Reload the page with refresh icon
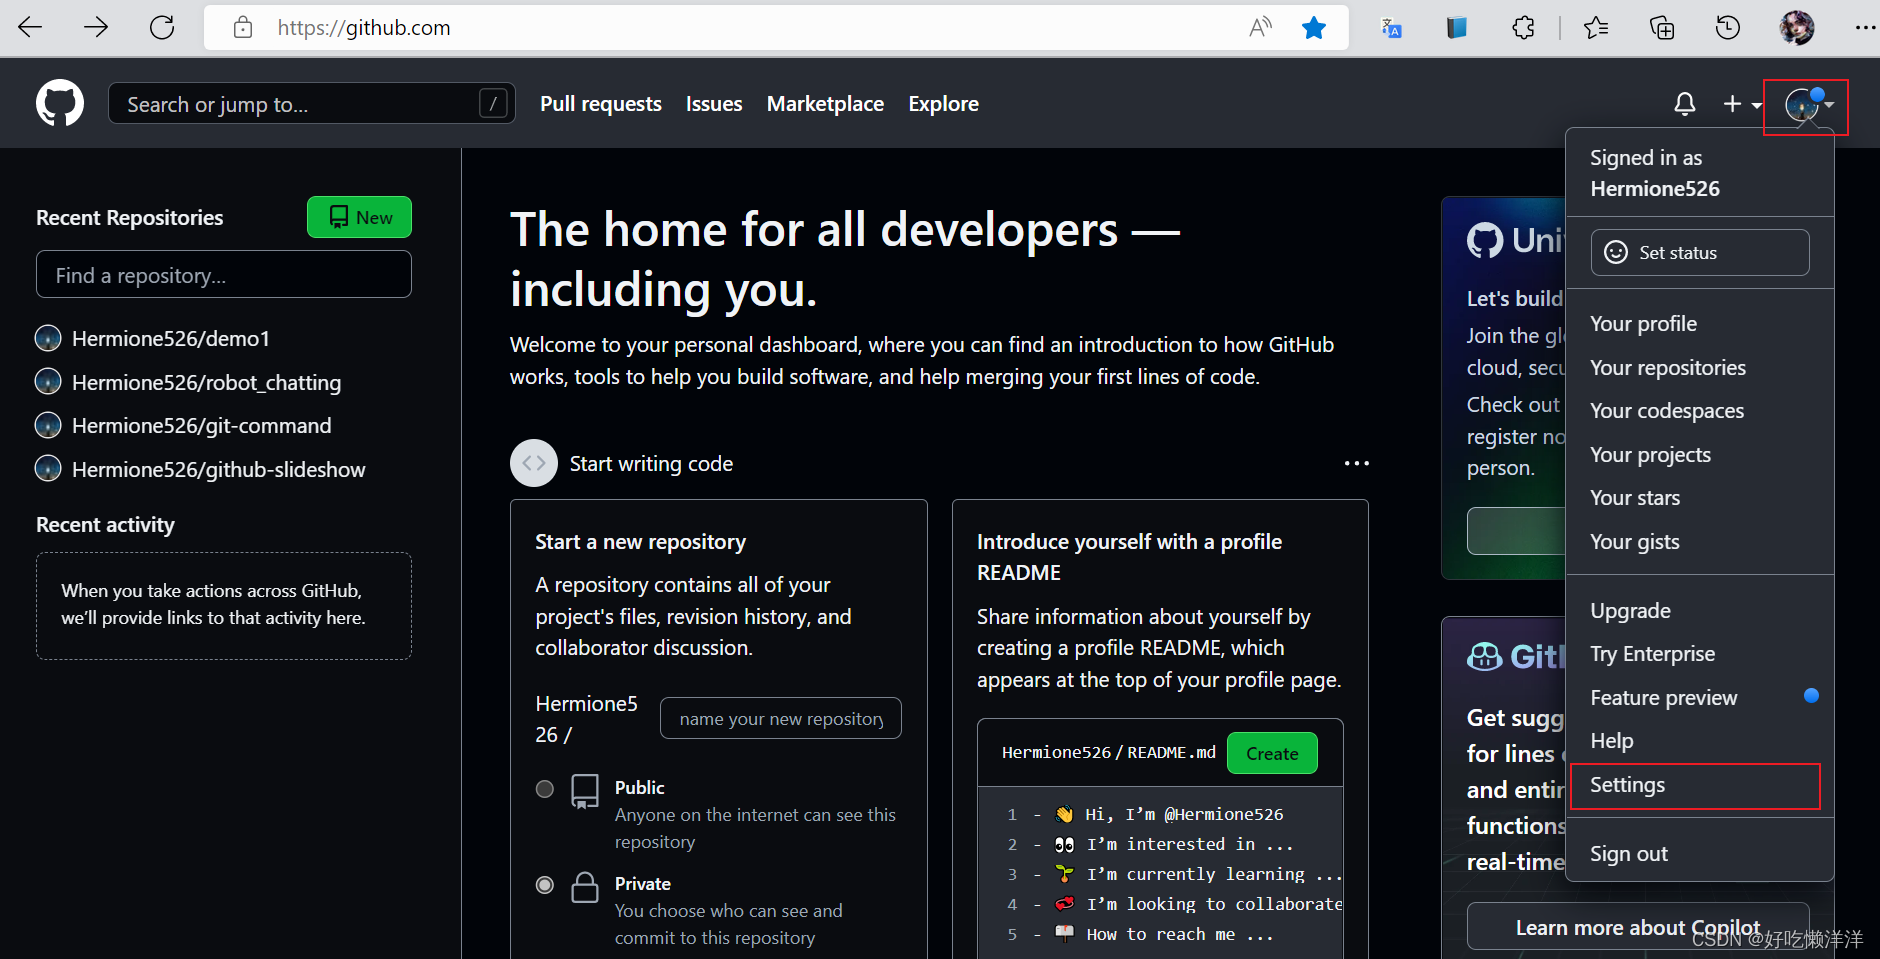This screenshot has width=1880, height=959. point(162,27)
